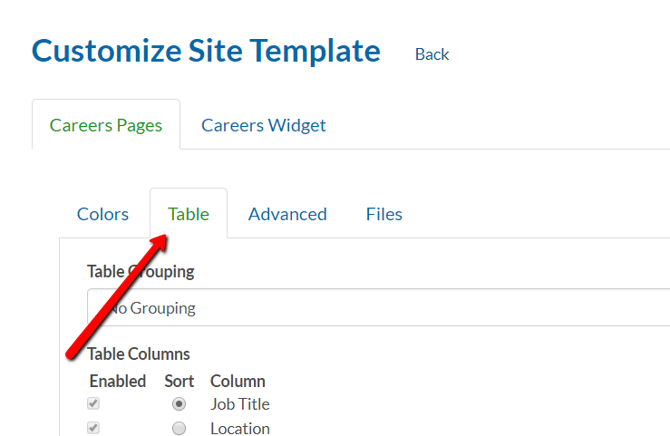670x436 pixels.
Task: Select the Table sub-tab
Action: (188, 214)
